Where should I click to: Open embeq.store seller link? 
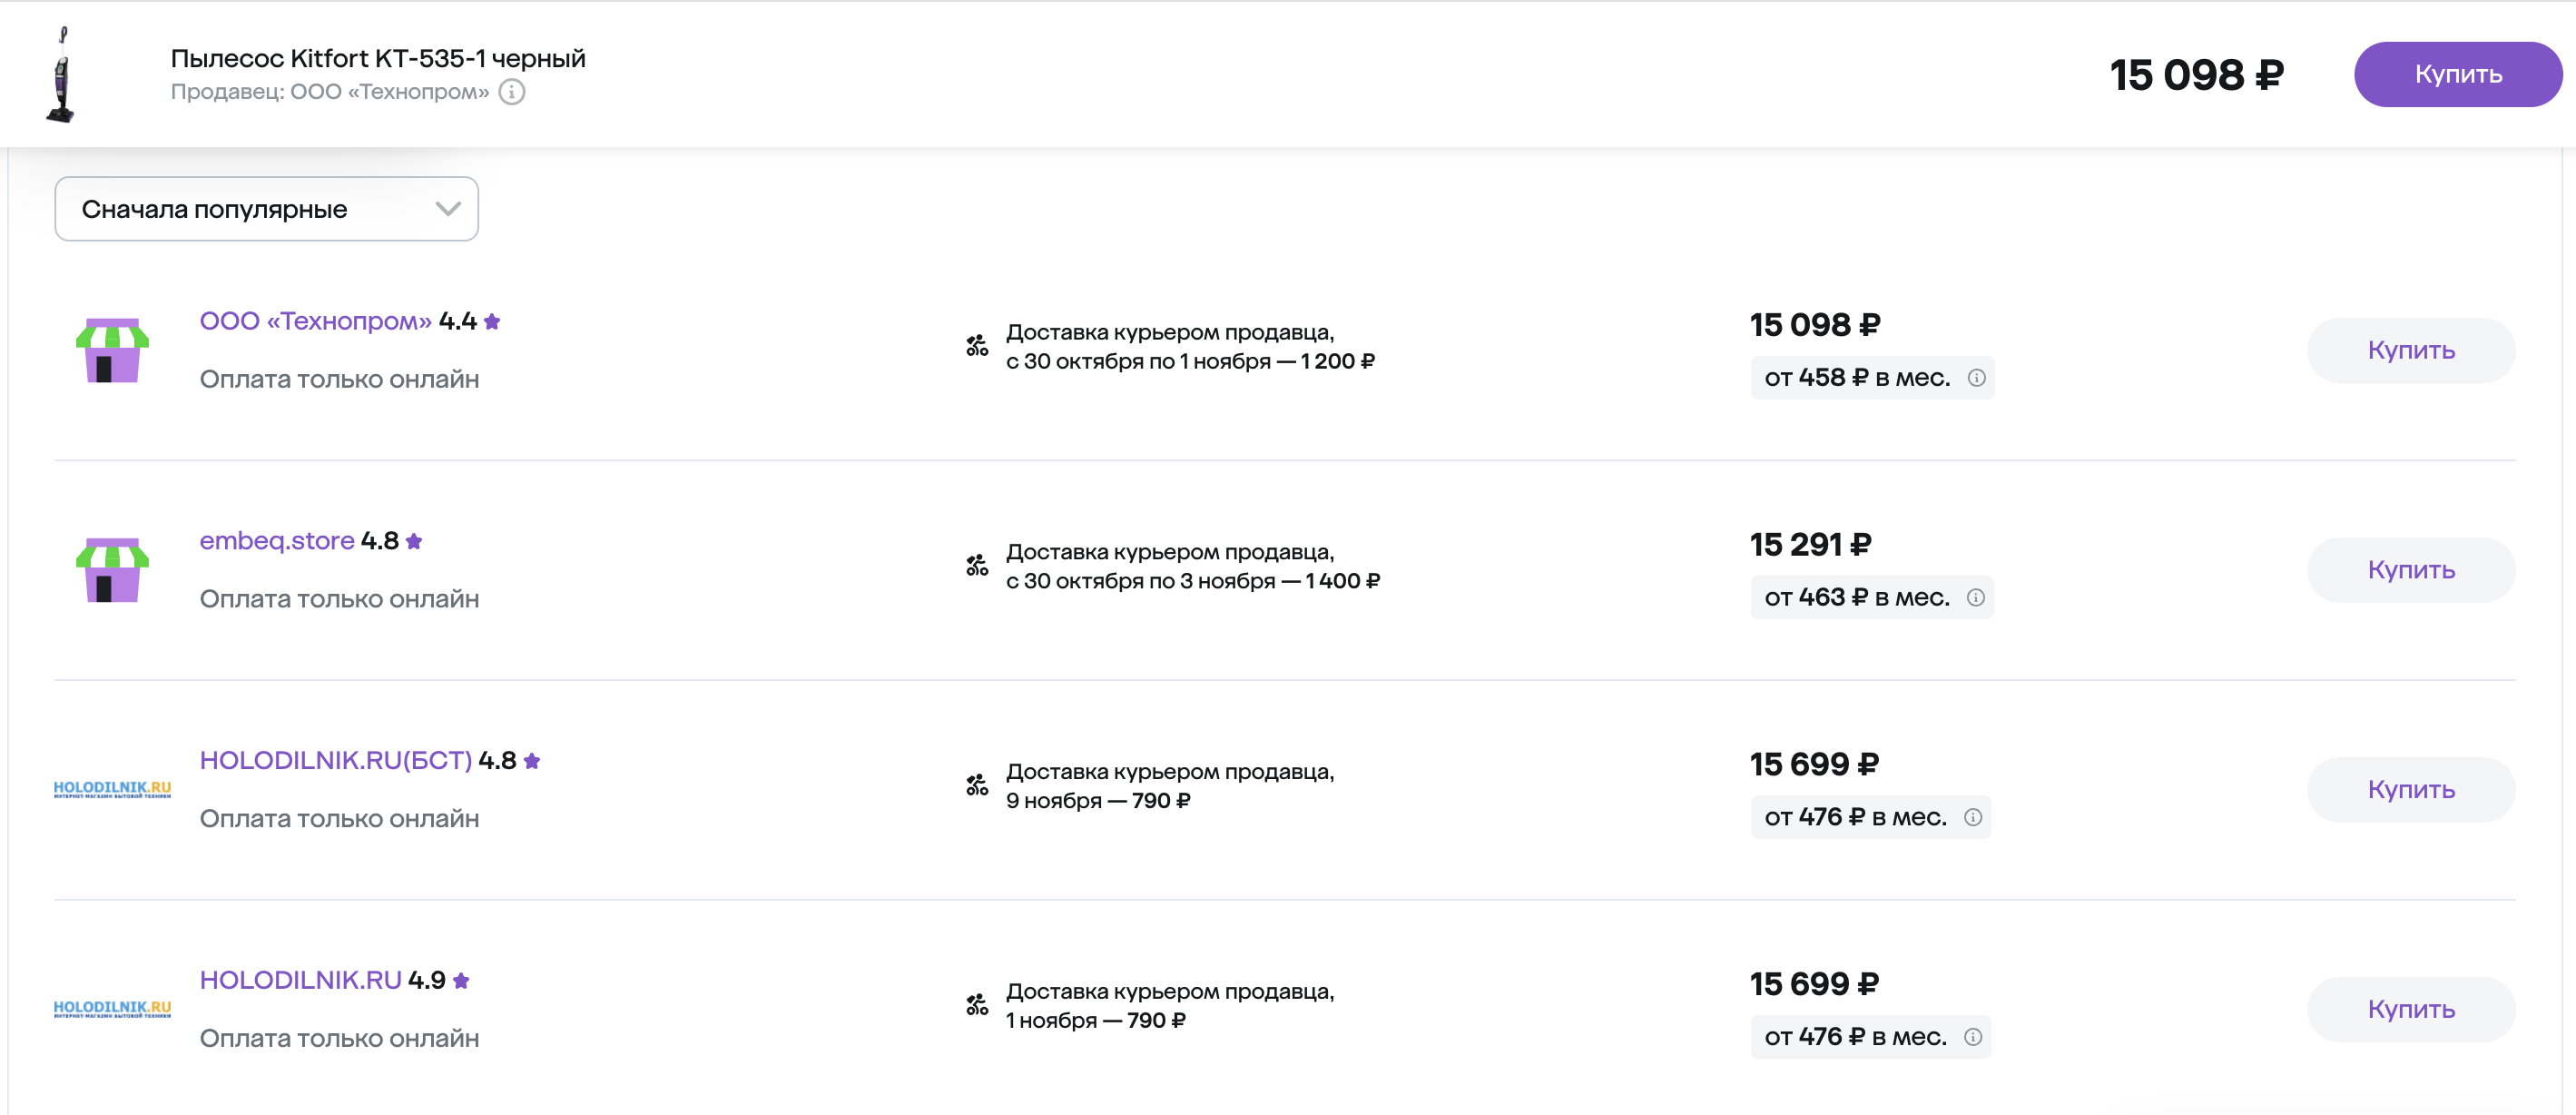click(x=277, y=541)
